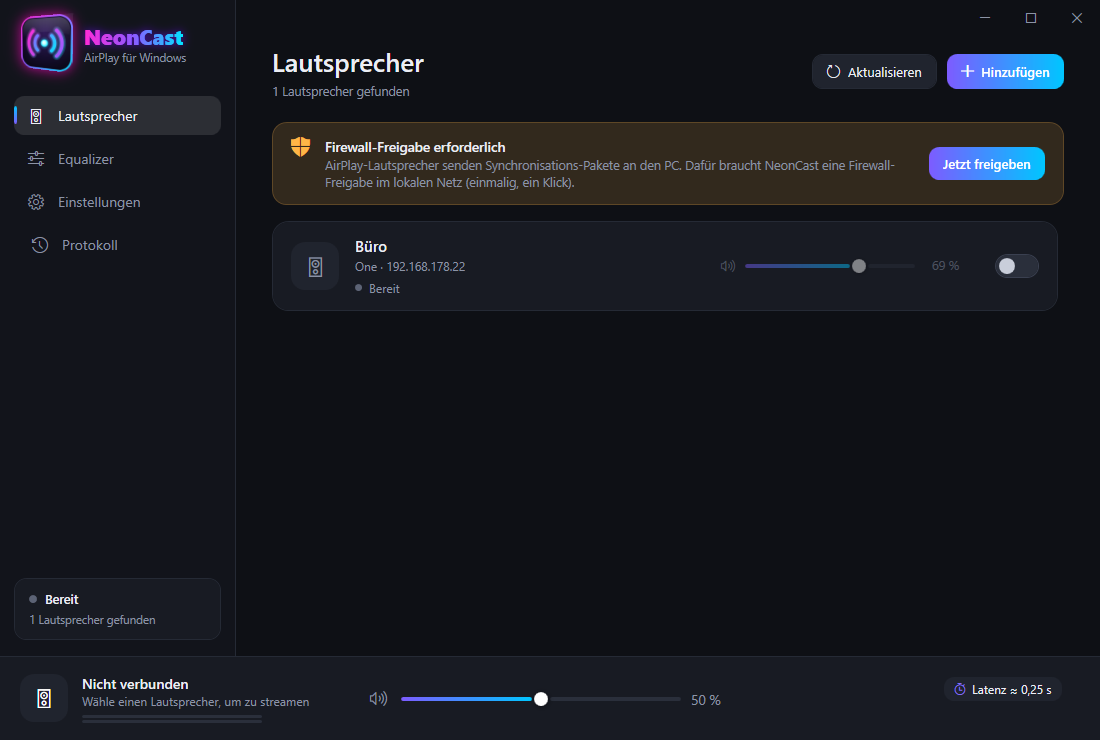The height and width of the screenshot is (740, 1100).
Task: Click the gear icon beside Einstellungen
Action: (x=36, y=202)
